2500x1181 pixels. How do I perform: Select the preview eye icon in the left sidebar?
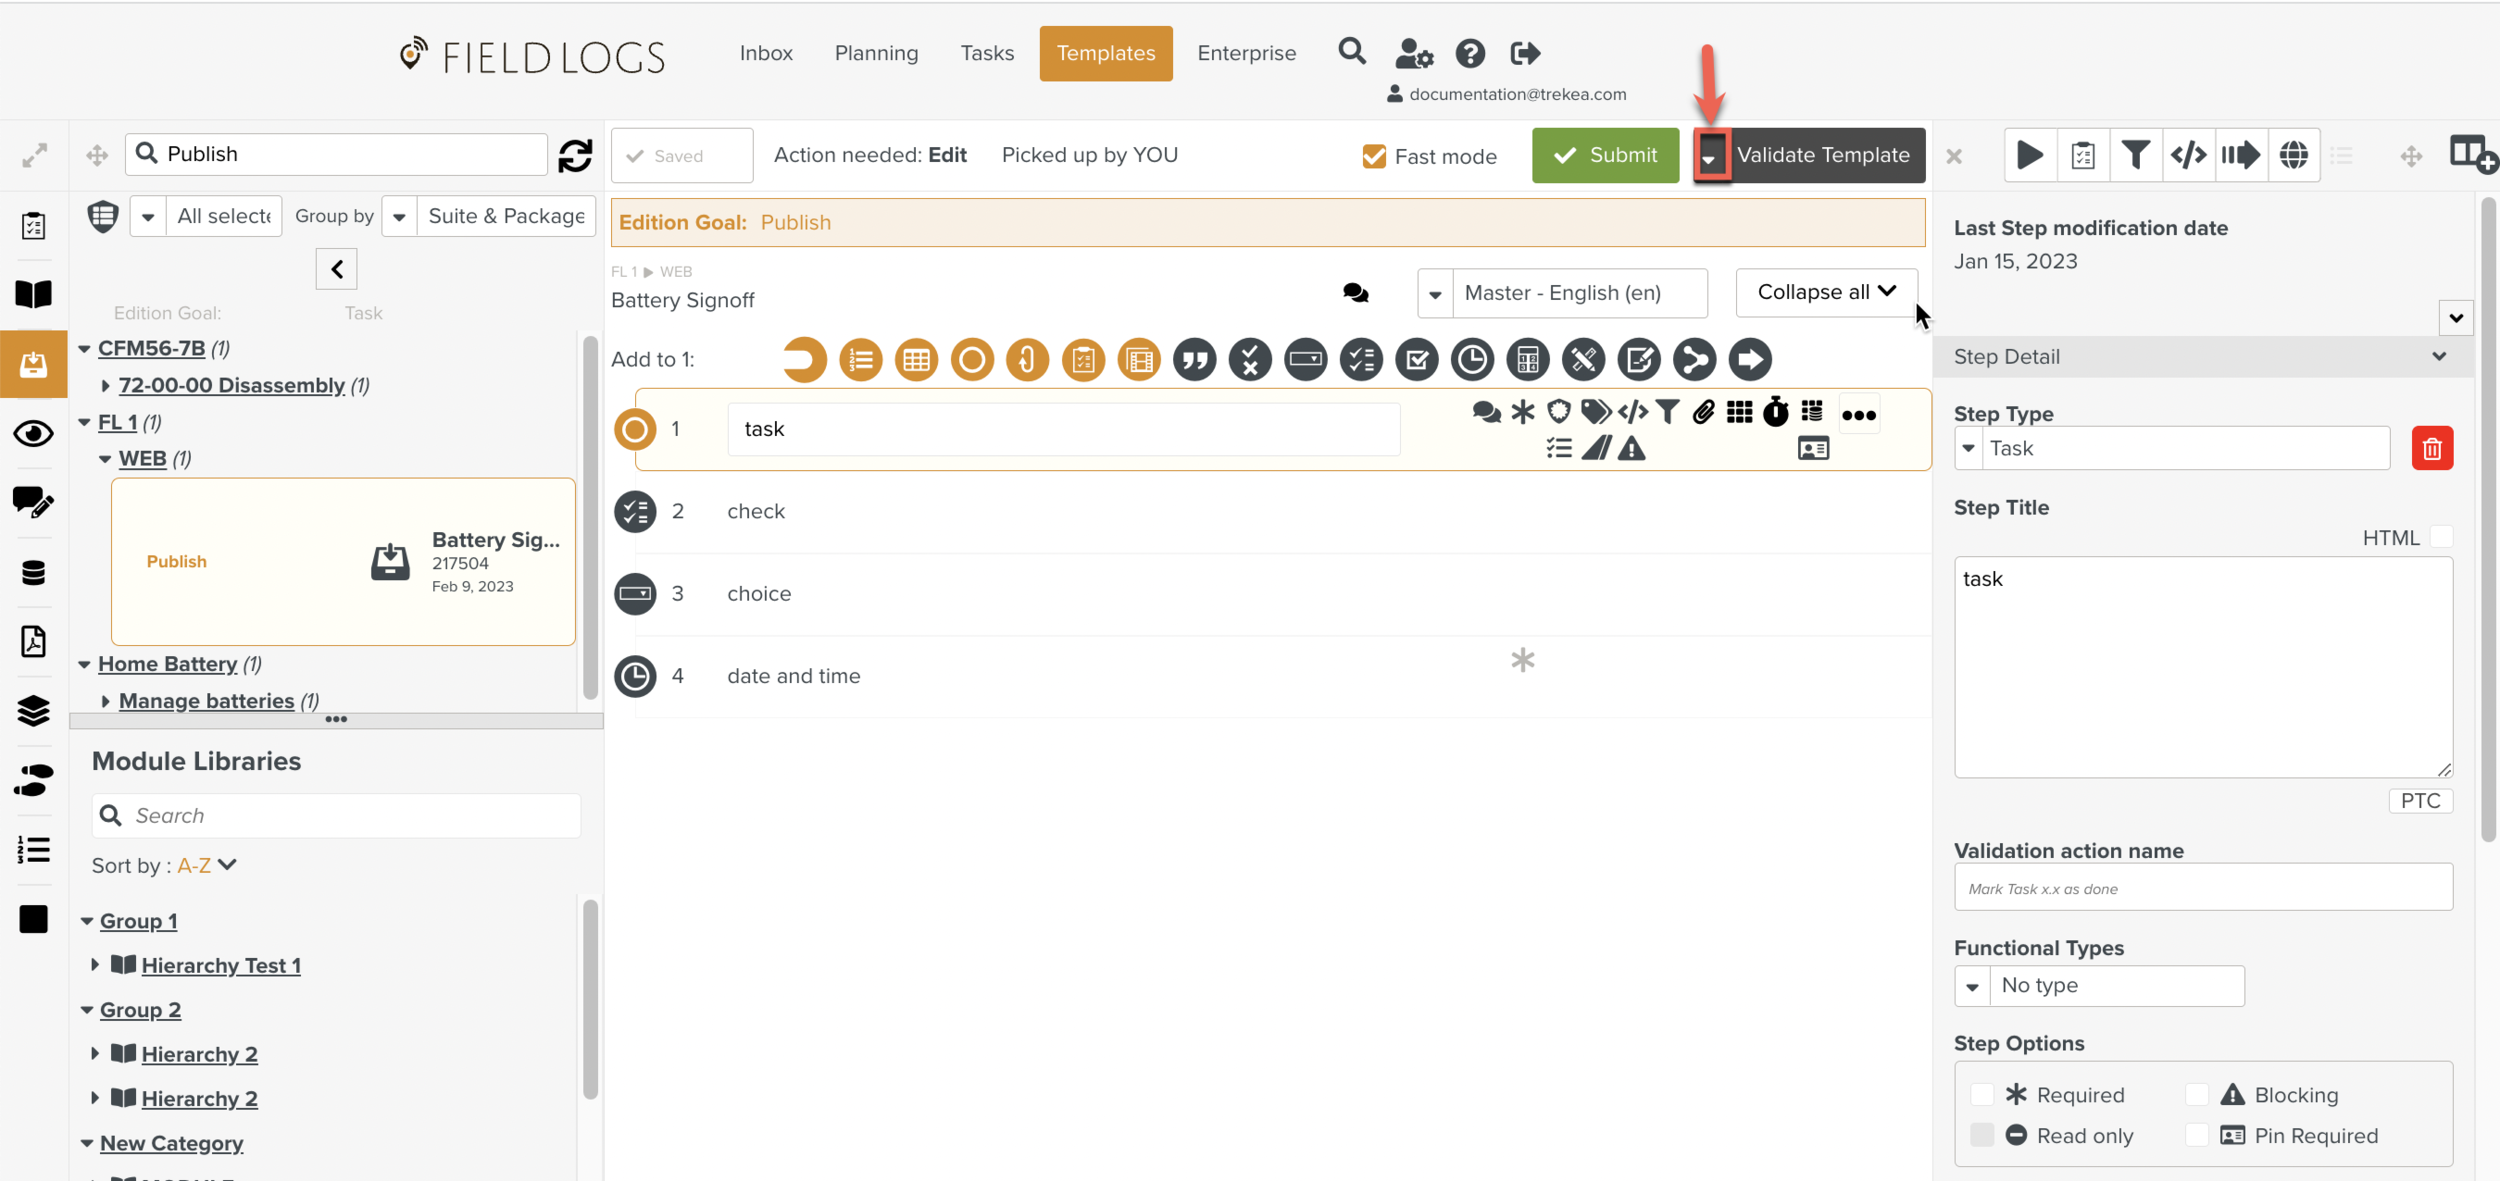(33, 434)
